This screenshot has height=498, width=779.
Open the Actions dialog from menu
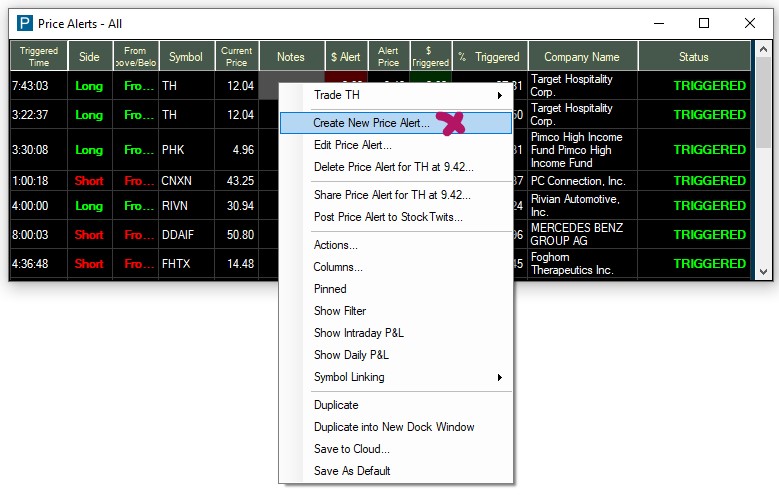335,245
